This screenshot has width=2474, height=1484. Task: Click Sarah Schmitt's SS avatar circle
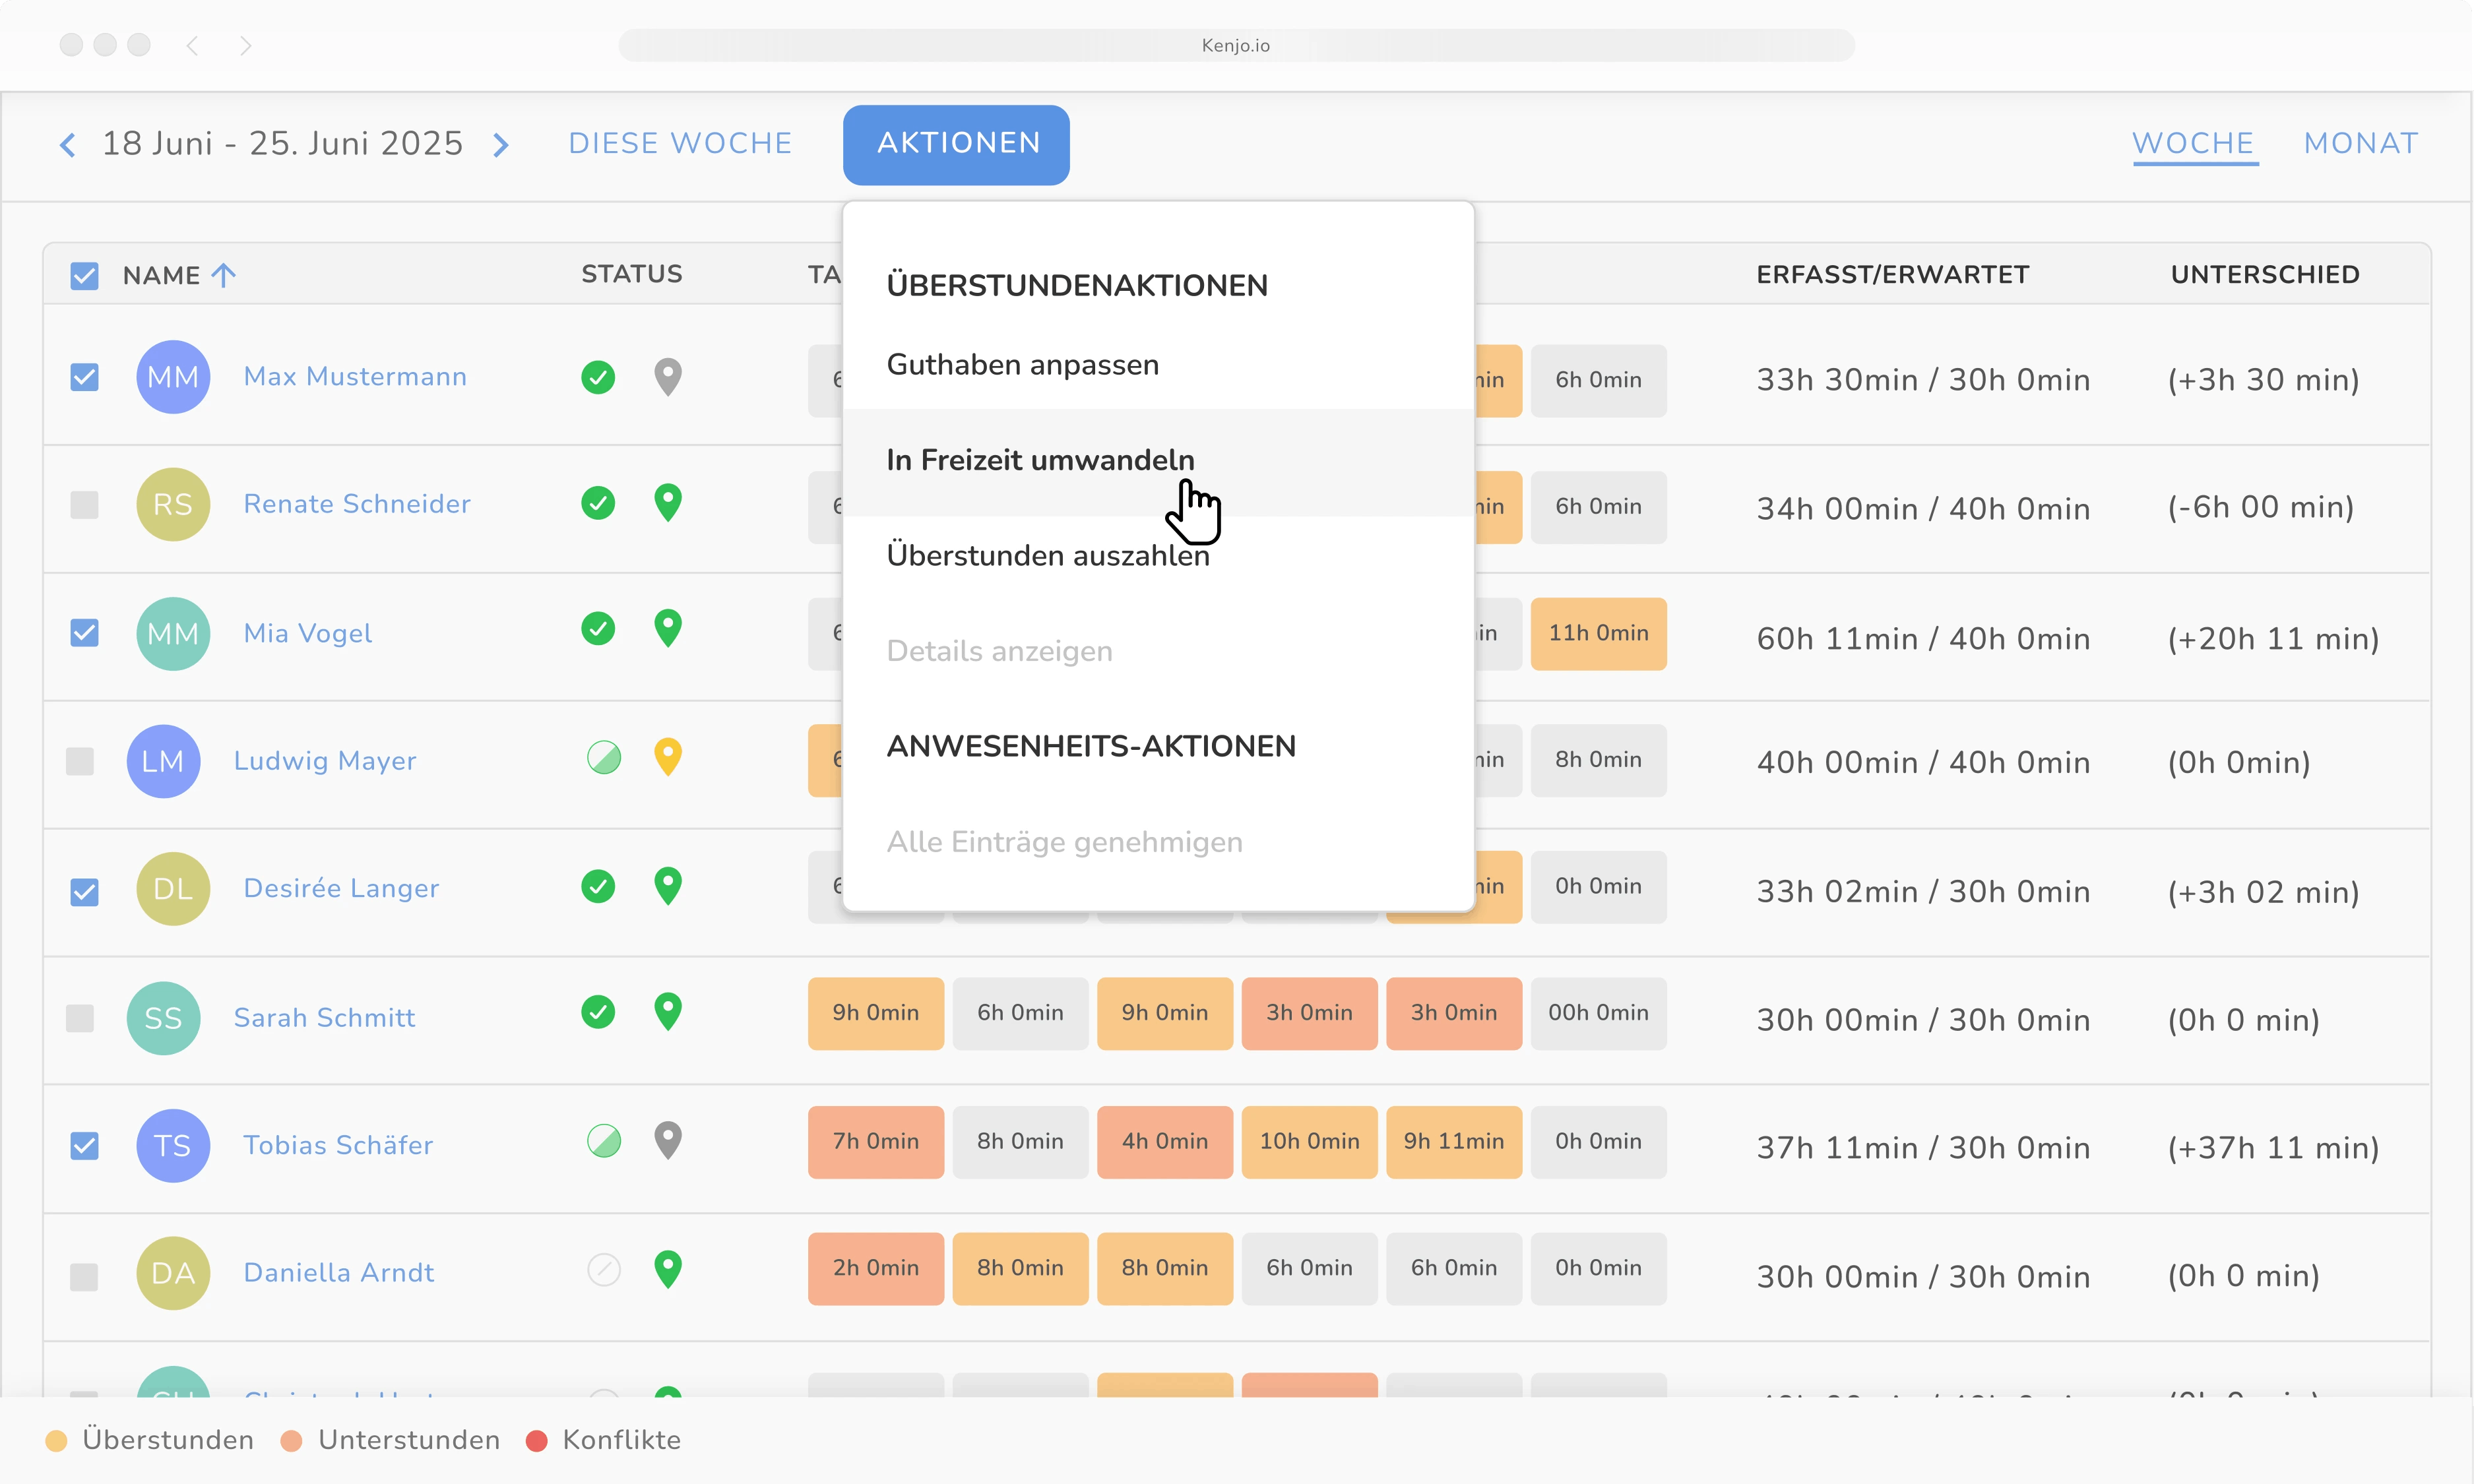coord(163,1018)
